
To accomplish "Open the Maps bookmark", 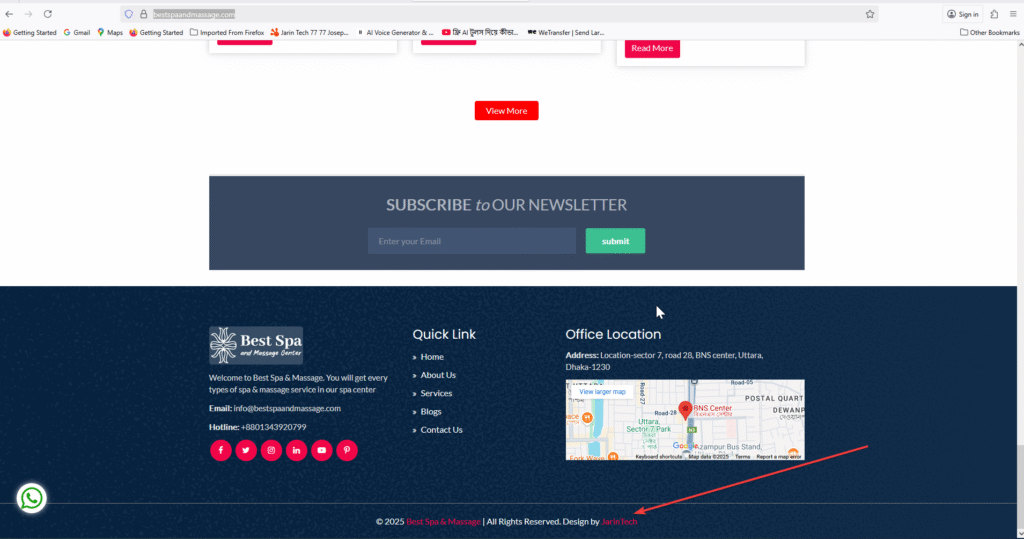I will pyautogui.click(x=109, y=32).
